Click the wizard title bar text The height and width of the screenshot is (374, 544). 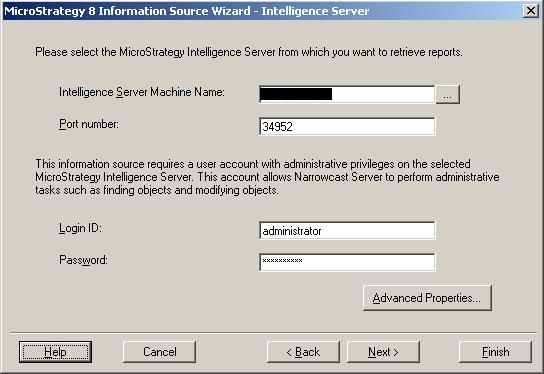[187, 11]
